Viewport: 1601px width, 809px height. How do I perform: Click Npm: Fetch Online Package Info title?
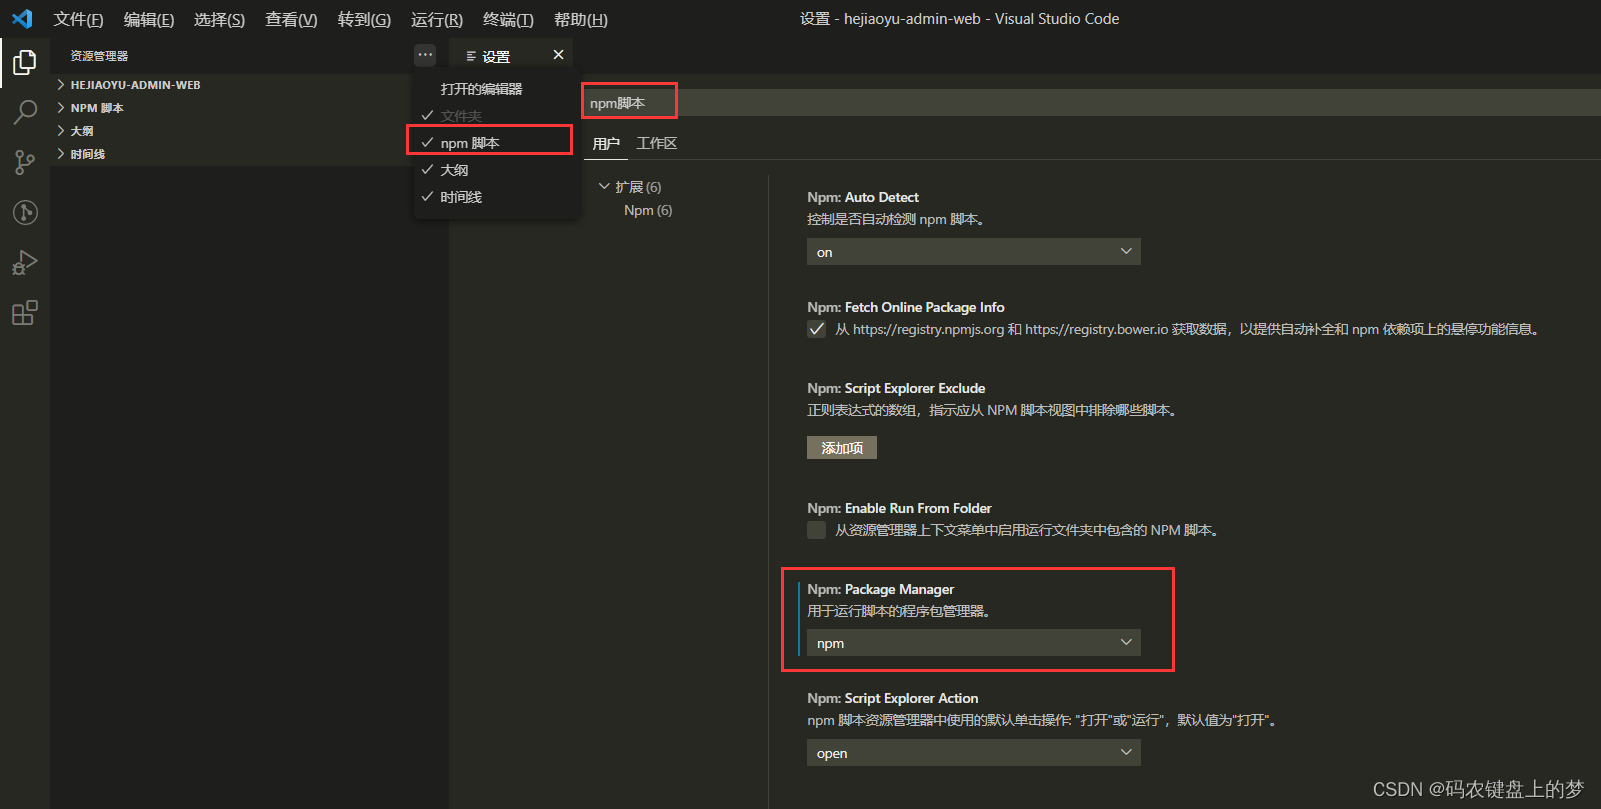point(906,307)
